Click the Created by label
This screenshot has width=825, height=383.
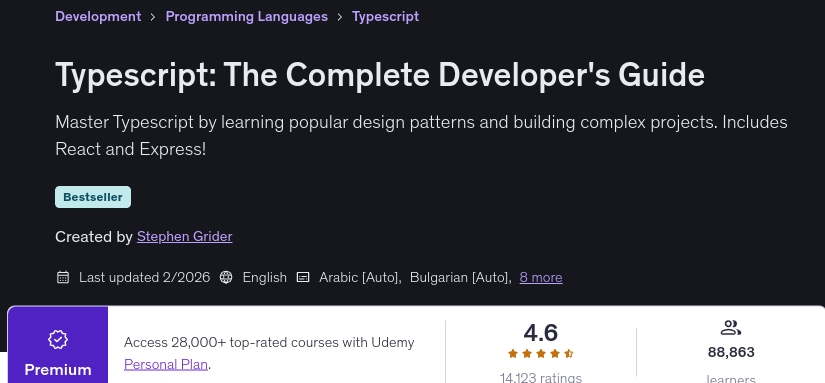coord(94,237)
